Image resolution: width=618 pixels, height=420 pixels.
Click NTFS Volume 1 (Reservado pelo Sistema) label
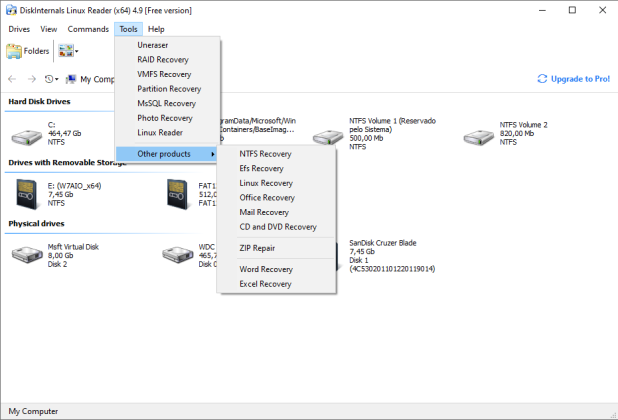click(x=392, y=134)
